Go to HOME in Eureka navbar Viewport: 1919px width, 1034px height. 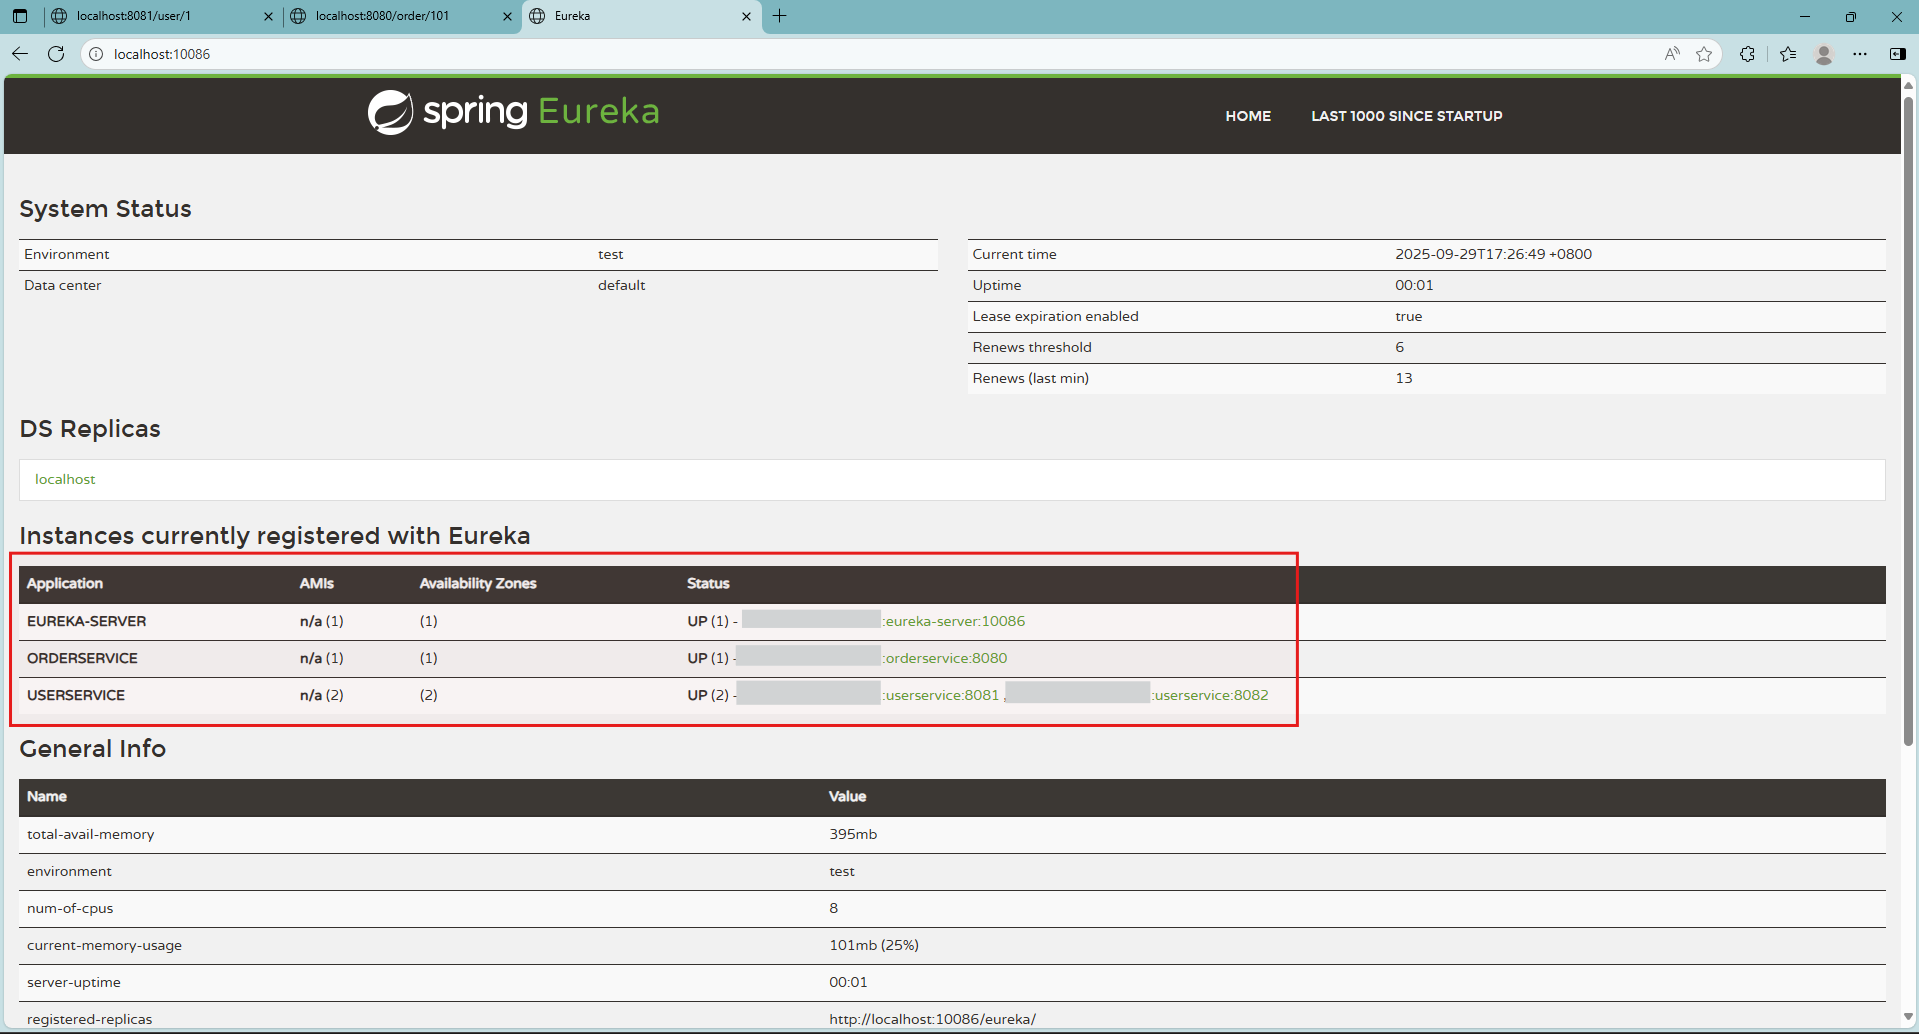pos(1248,116)
